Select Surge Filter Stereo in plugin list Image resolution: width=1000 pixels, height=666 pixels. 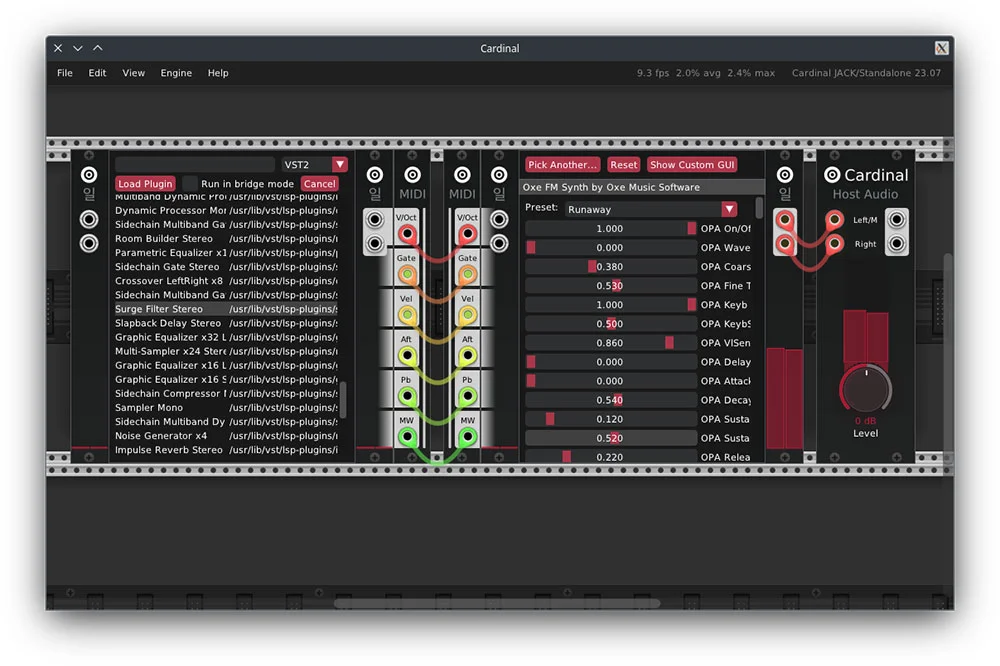(159, 309)
